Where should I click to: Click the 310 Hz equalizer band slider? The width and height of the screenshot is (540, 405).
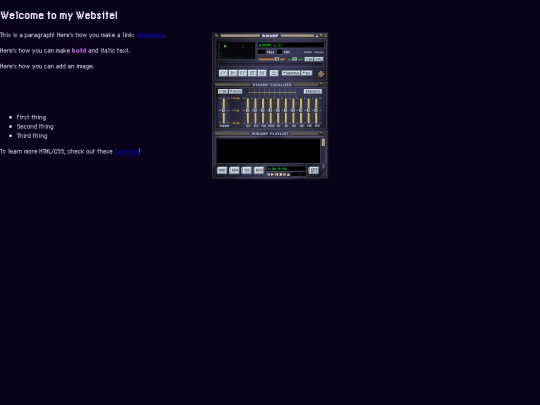point(263,111)
